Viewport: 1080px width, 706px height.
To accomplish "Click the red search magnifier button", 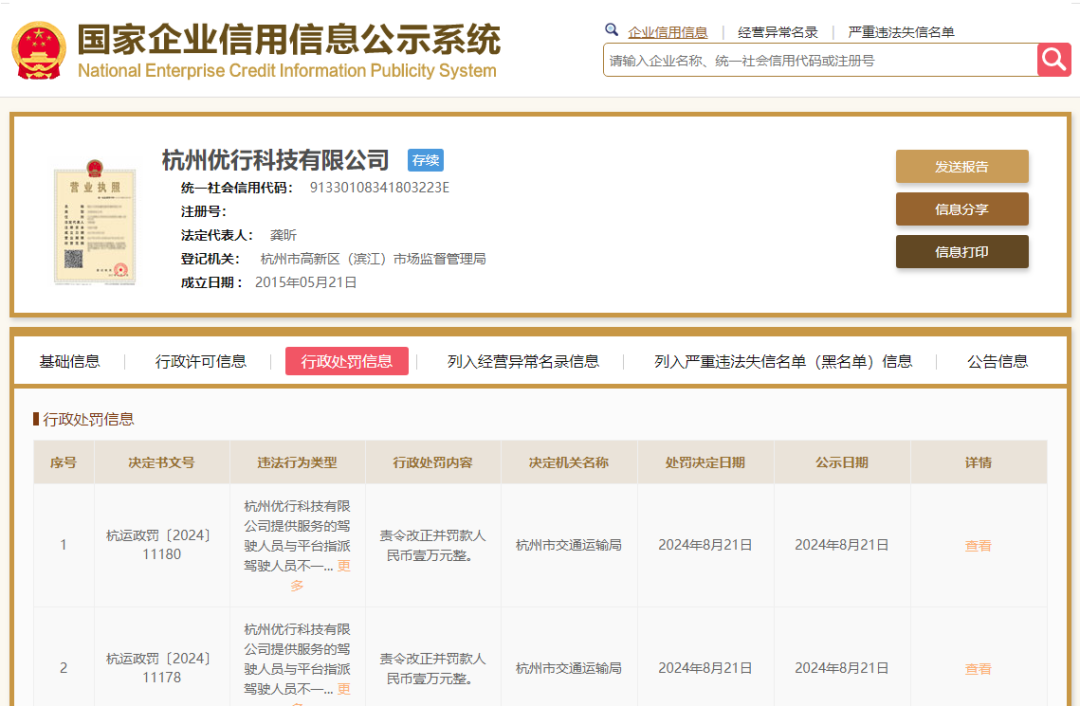I will tap(1054, 60).
